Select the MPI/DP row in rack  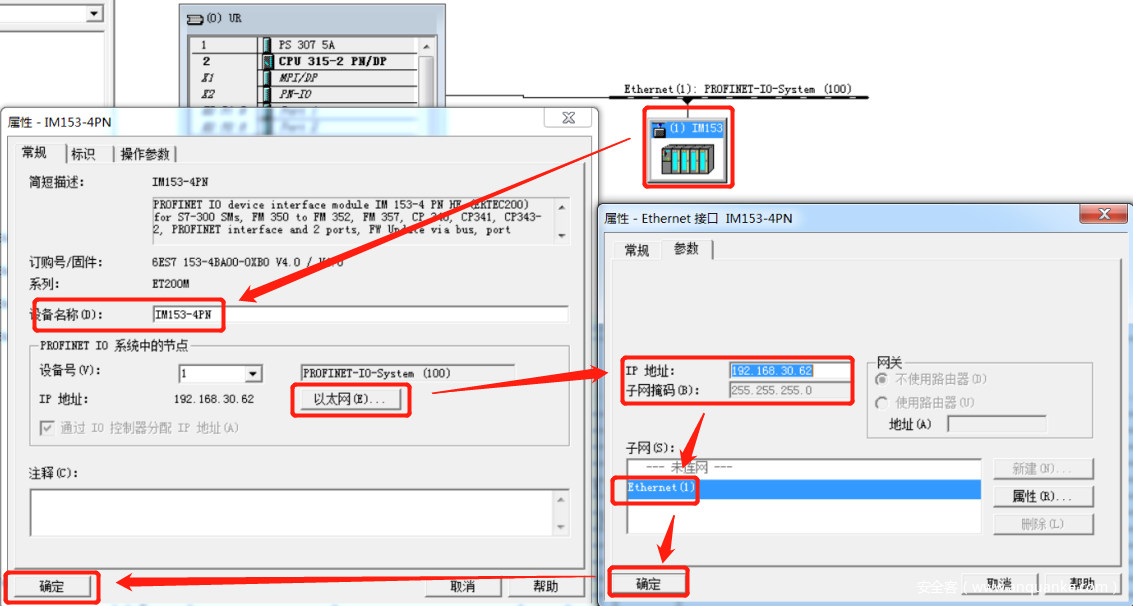click(300, 77)
